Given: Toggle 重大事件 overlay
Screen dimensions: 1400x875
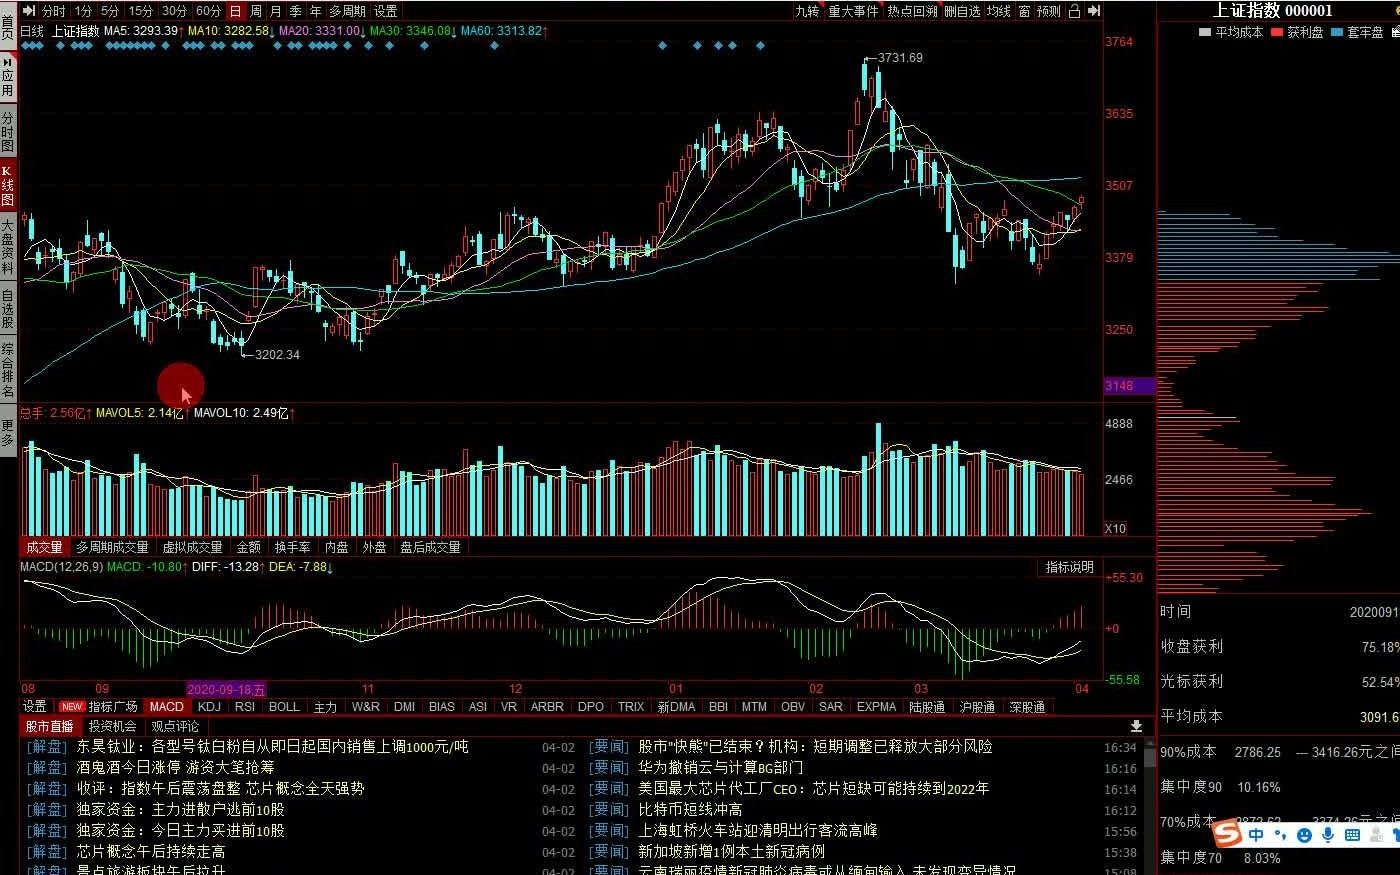Looking at the screenshot, I should click(x=853, y=11).
